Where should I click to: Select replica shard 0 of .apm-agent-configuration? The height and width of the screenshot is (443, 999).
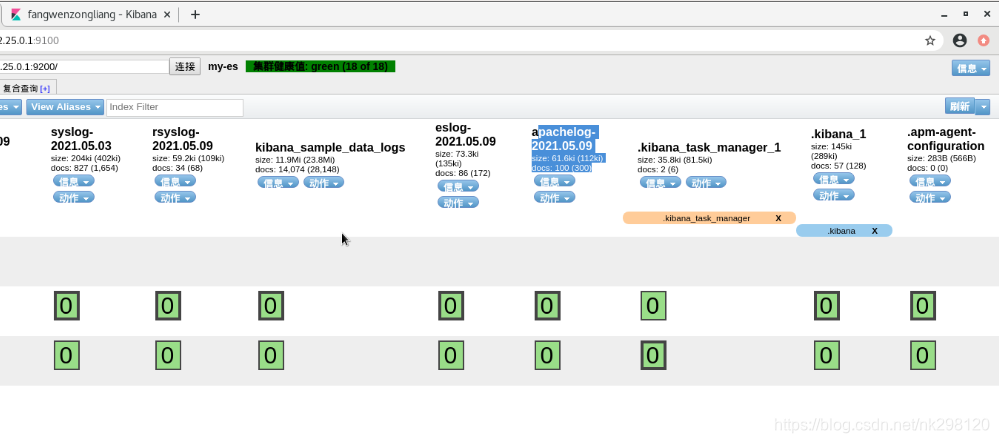pyautogui.click(x=923, y=355)
